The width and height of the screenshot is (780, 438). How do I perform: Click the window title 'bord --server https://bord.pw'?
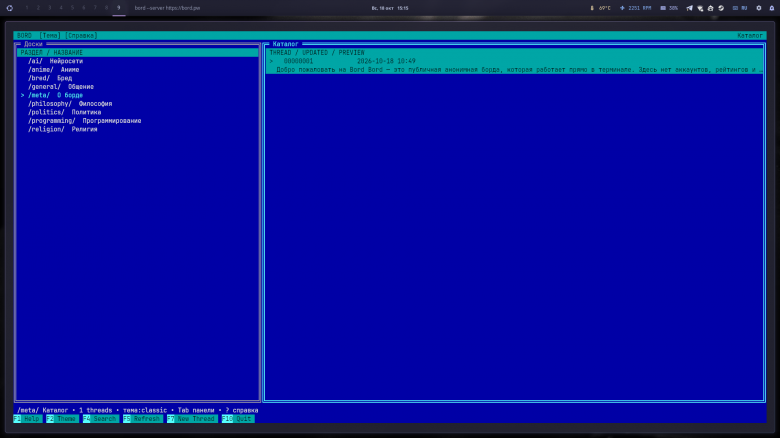coord(167,8)
